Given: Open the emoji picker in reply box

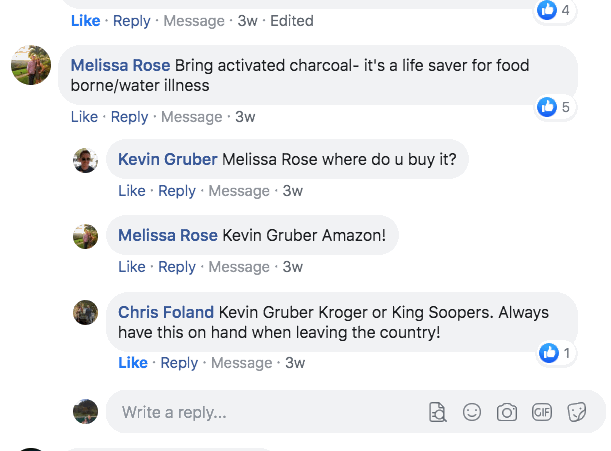Looking at the screenshot, I should click(472, 412).
